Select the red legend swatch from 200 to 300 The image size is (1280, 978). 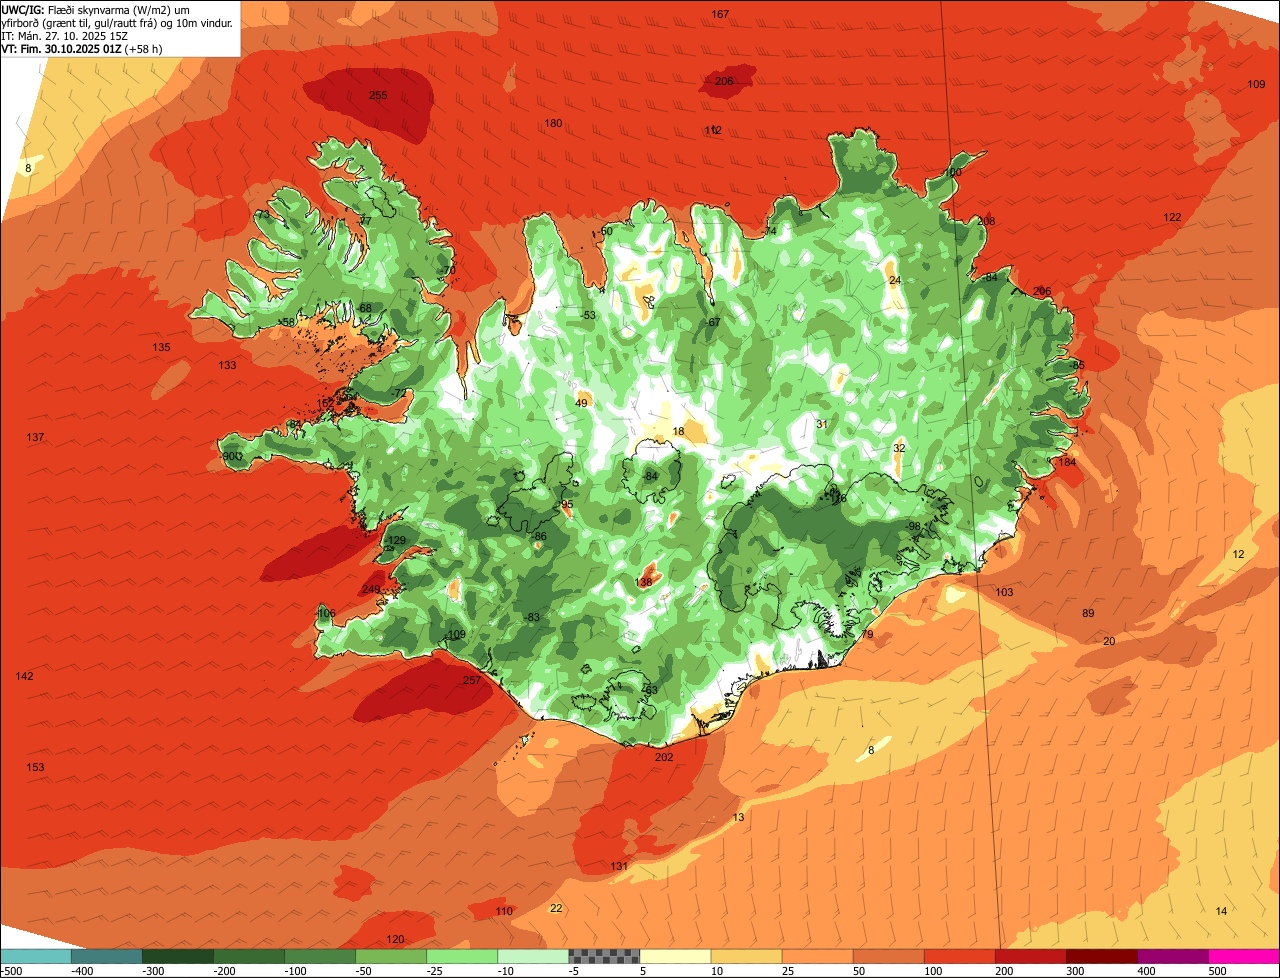click(1031, 956)
